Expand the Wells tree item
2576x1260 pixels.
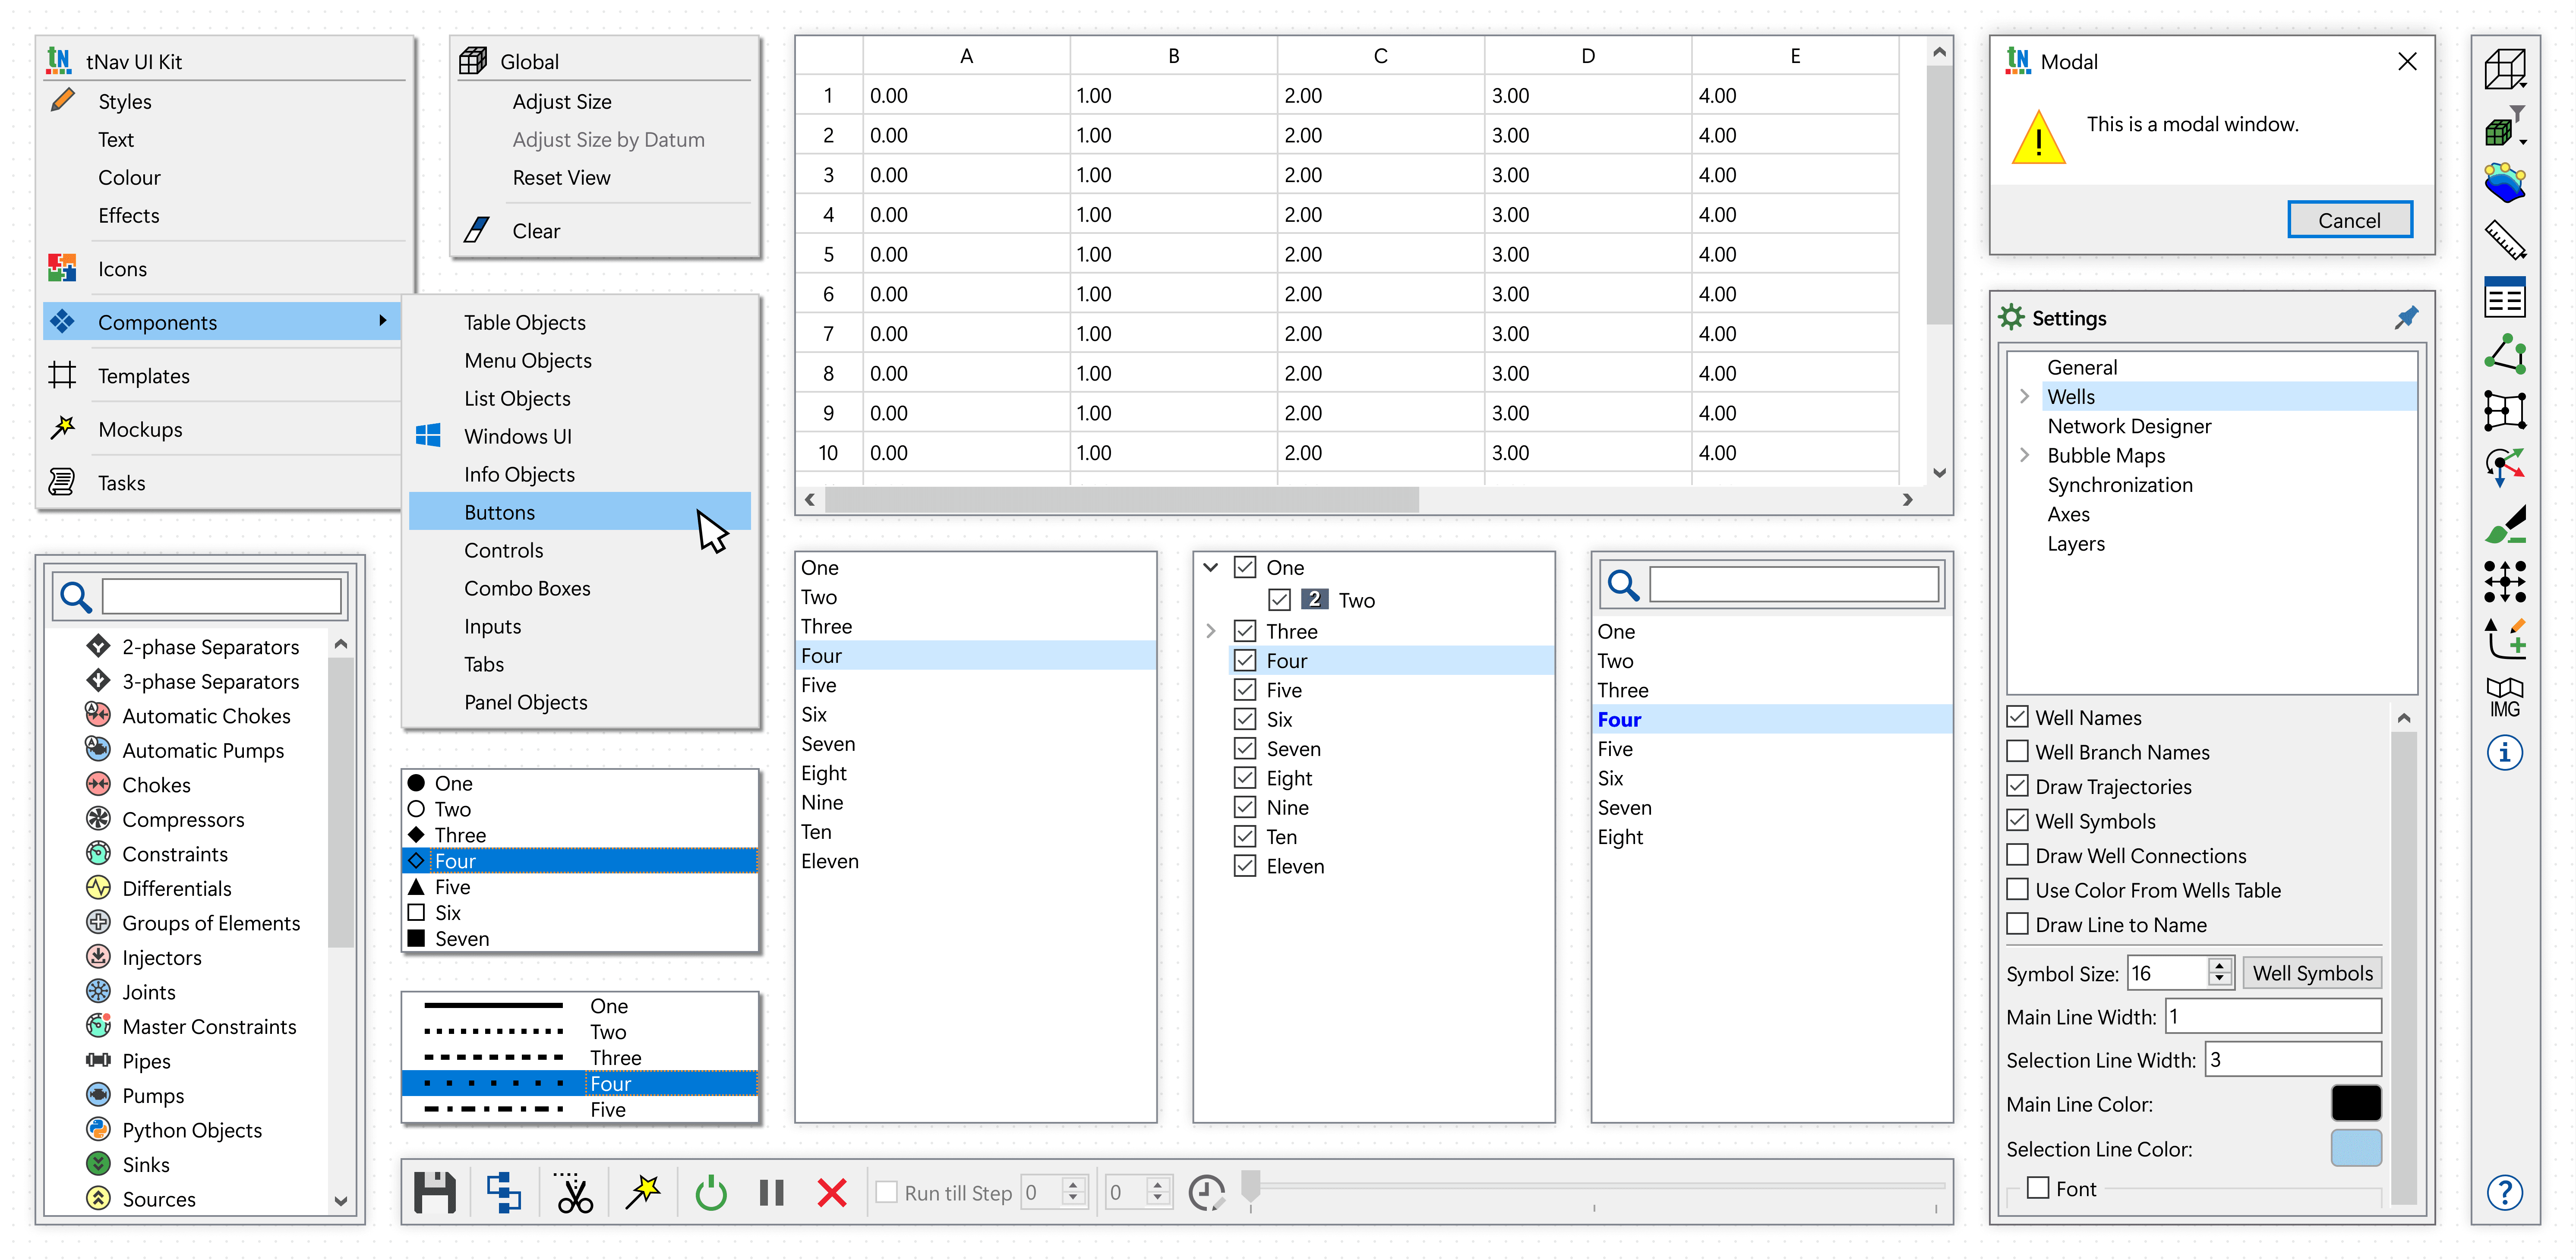(x=2024, y=397)
